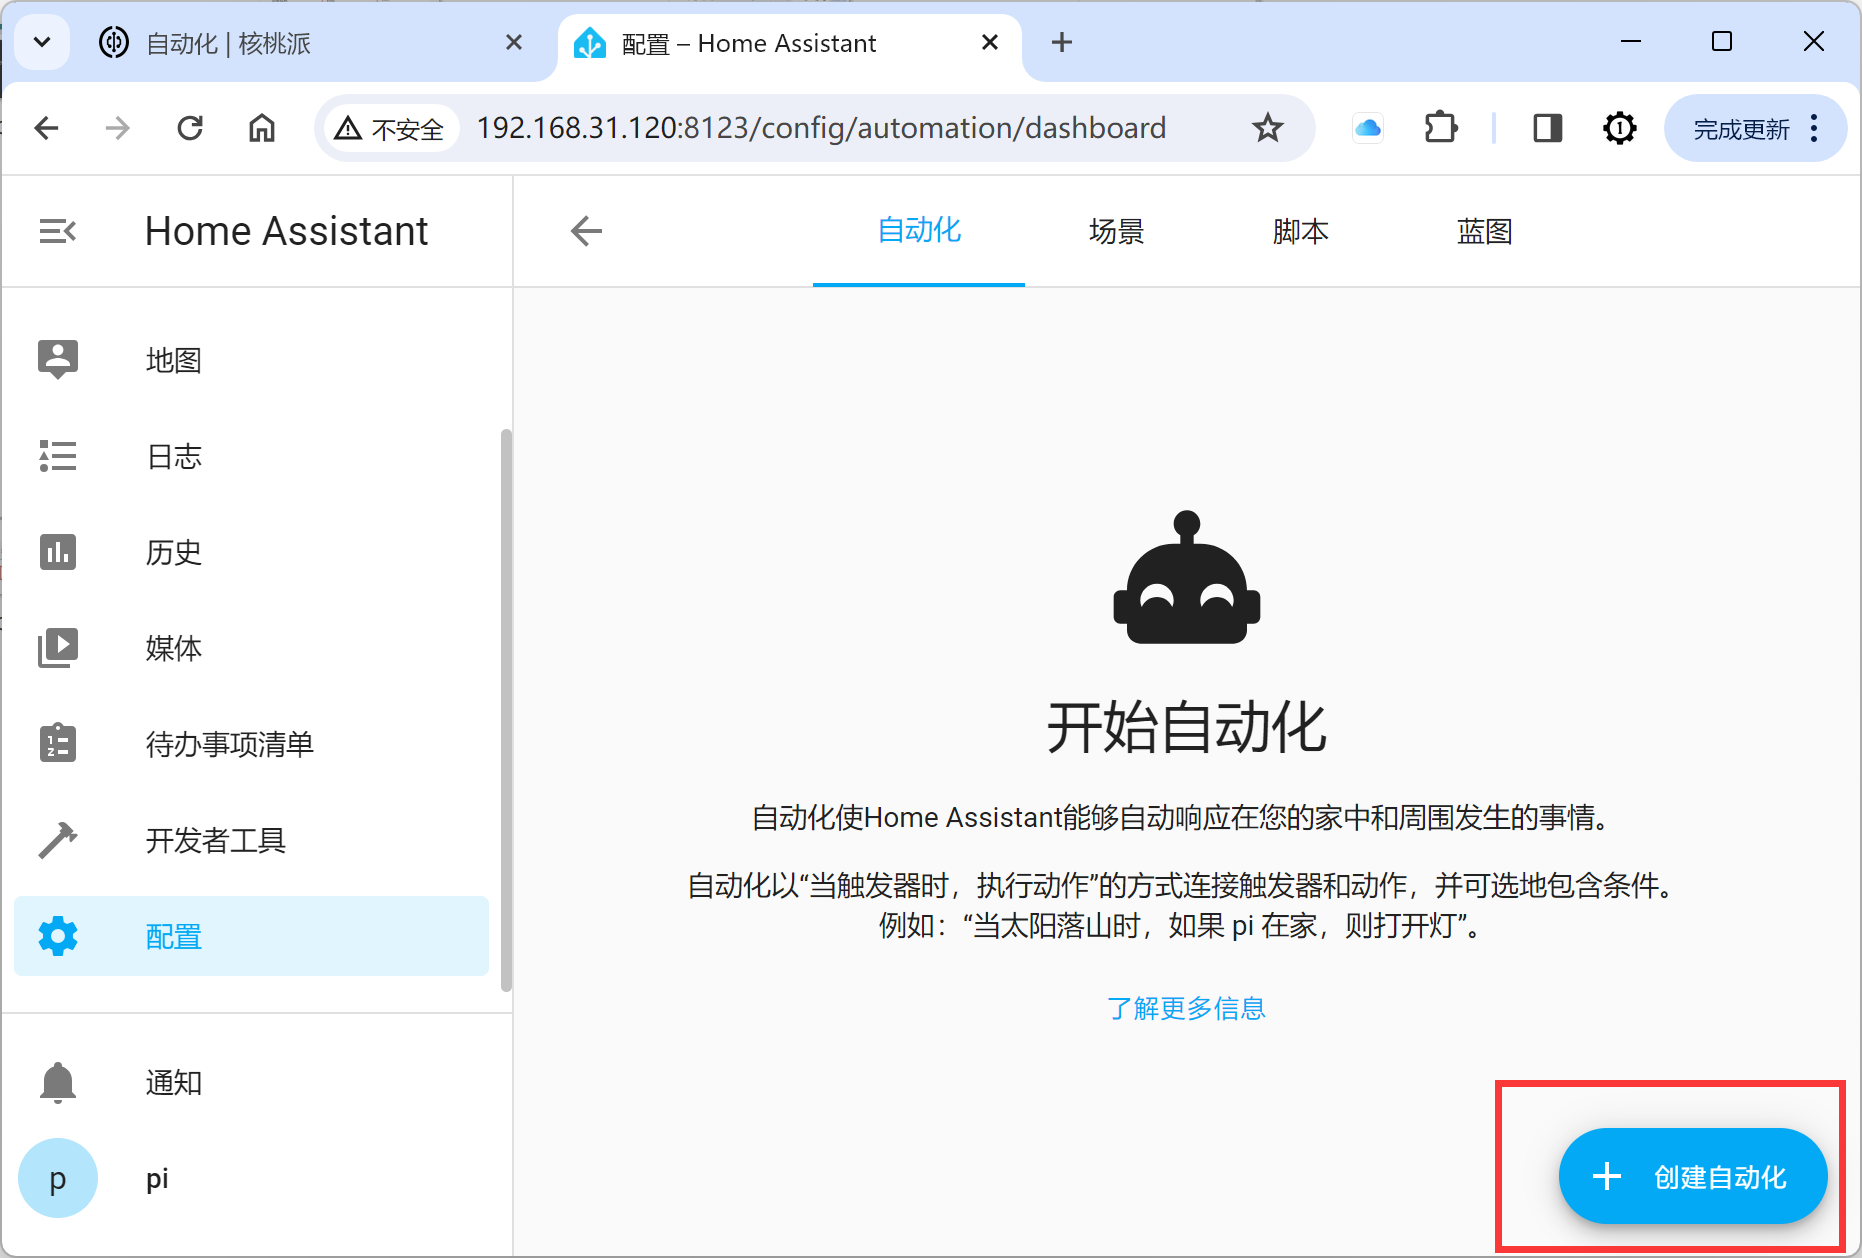Image resolution: width=1862 pixels, height=1258 pixels.
Task: Close the 自动化 | 核桃派 tab
Action: pos(514,42)
